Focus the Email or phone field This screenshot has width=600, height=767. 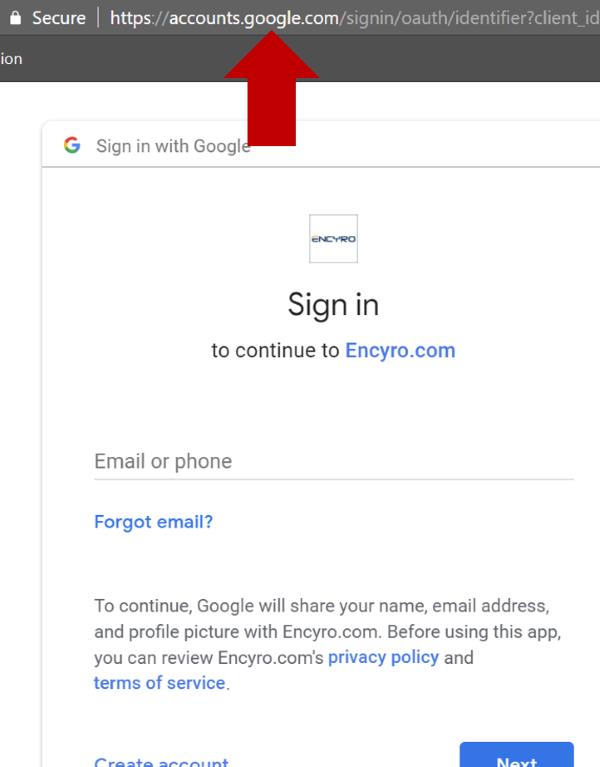click(333, 462)
